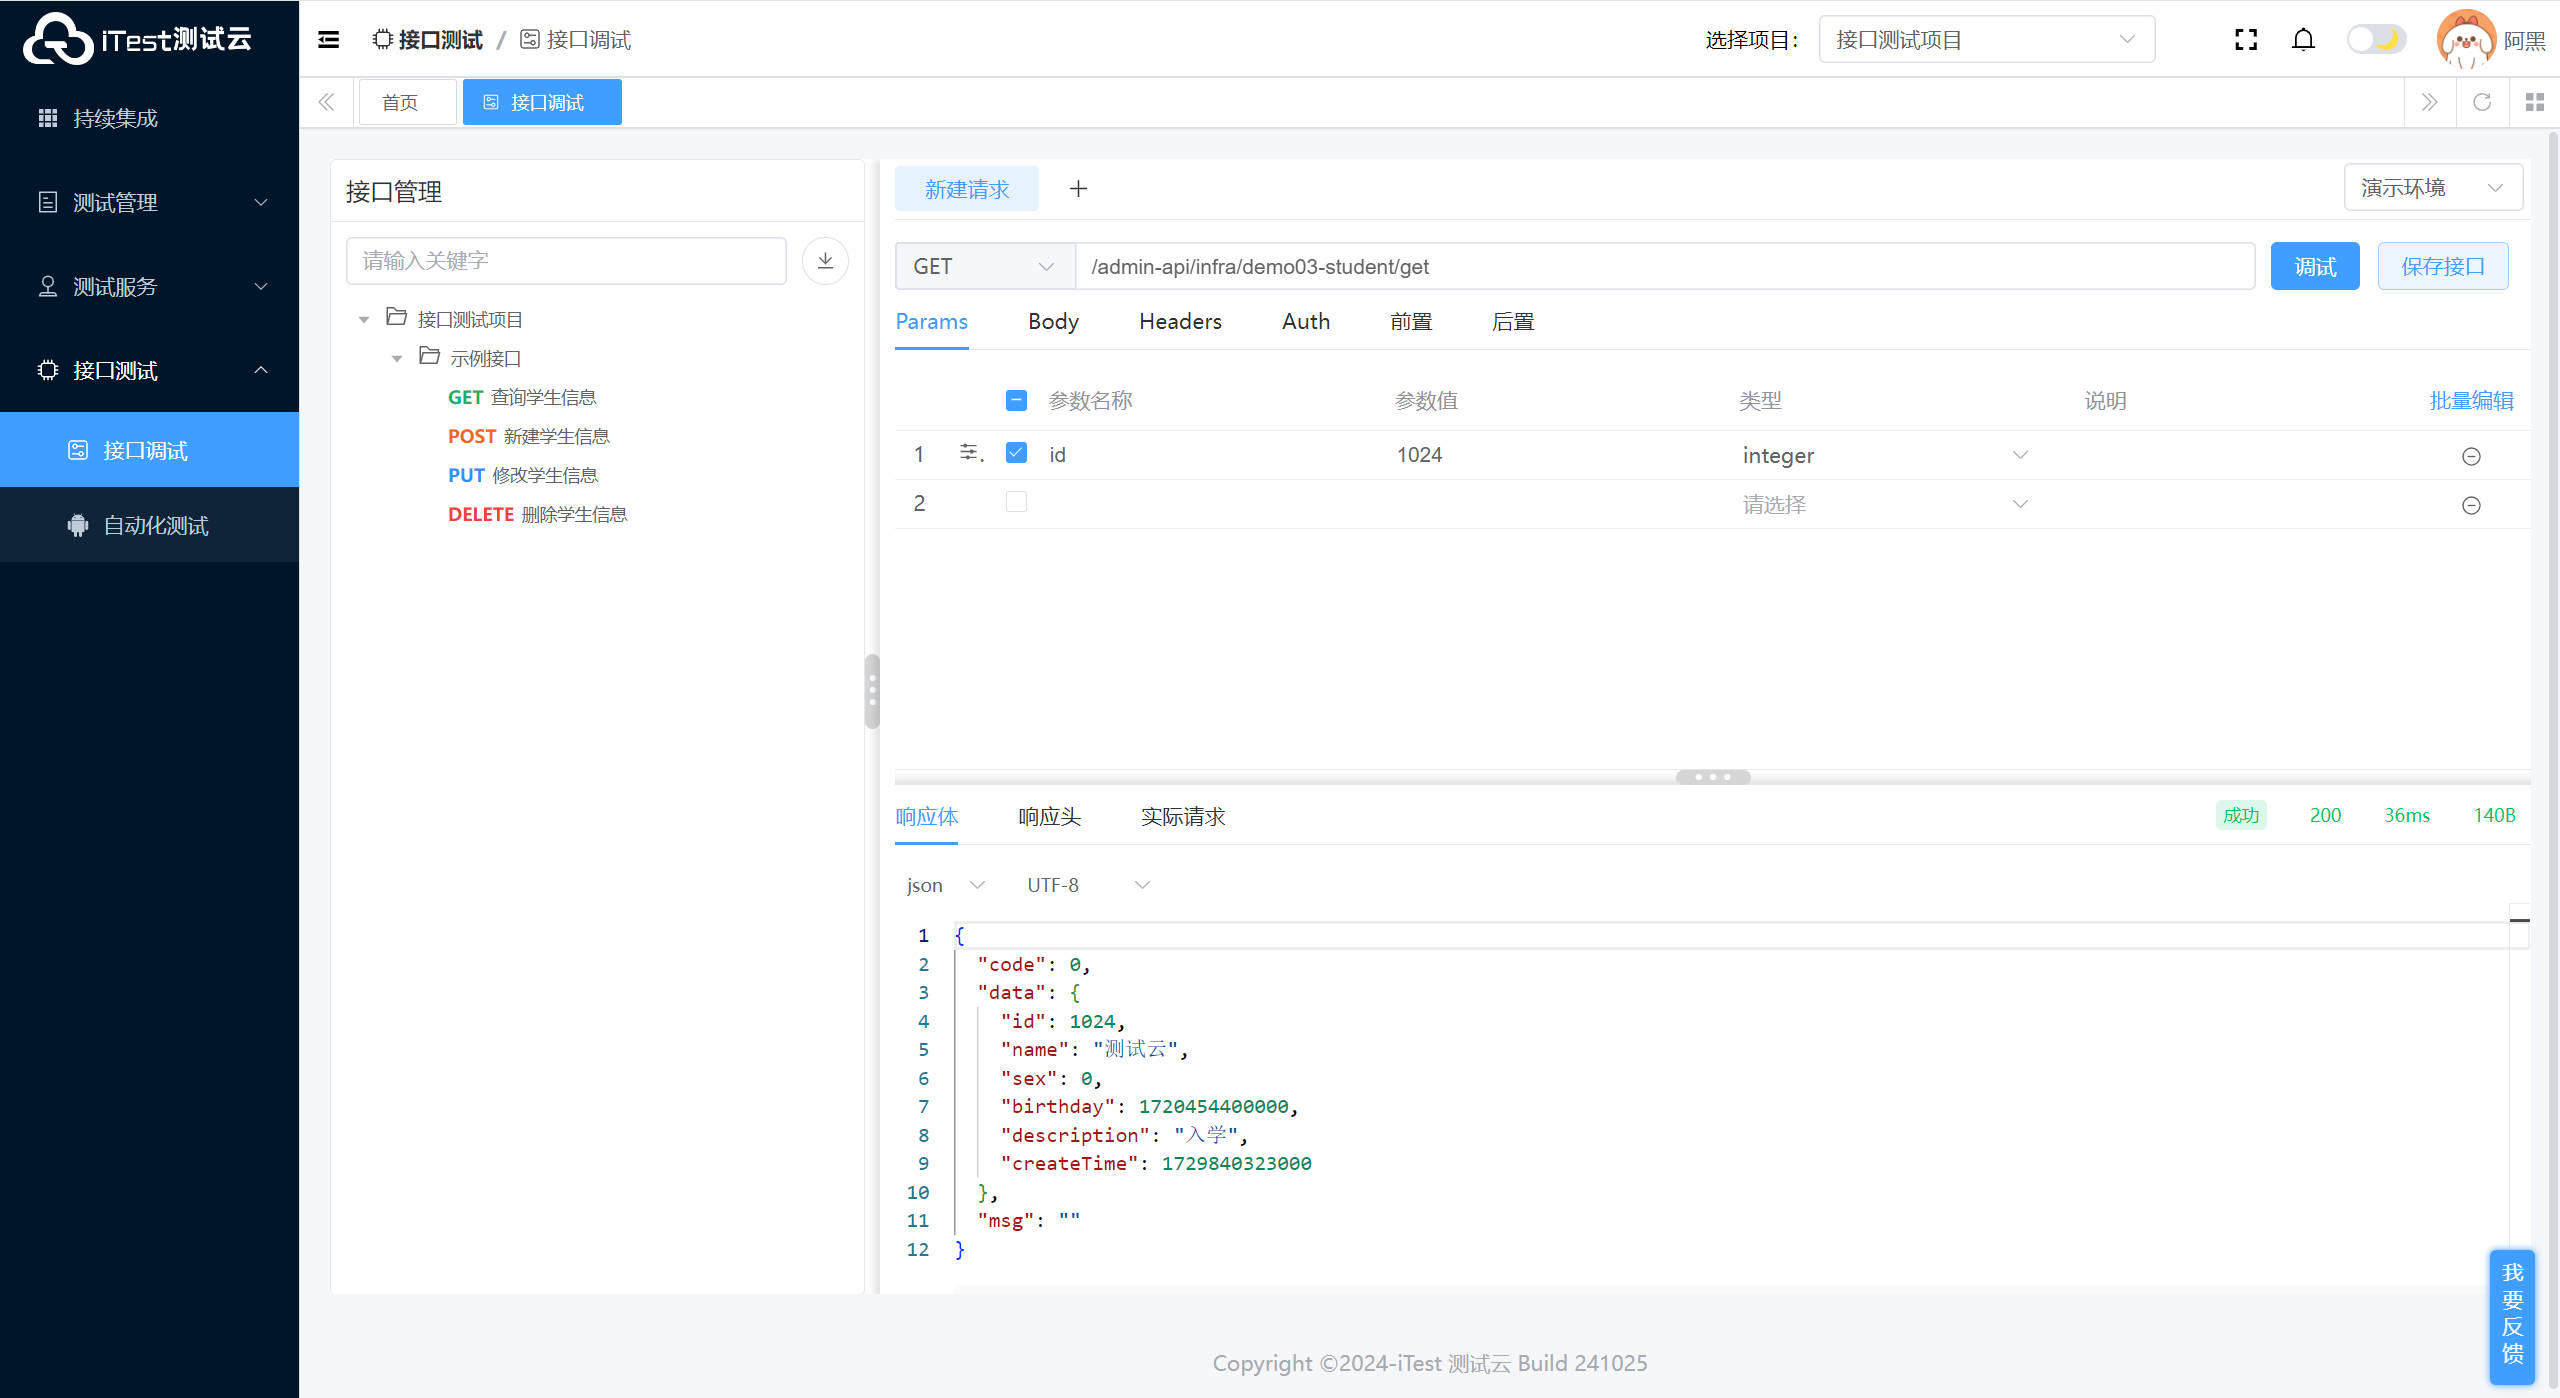Click the download icon beside keyword search
Image resolution: width=2560 pixels, height=1398 pixels.
coord(825,261)
